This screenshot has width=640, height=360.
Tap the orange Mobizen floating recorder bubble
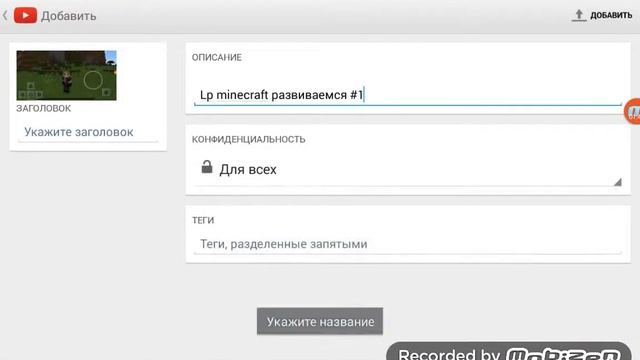point(633,111)
